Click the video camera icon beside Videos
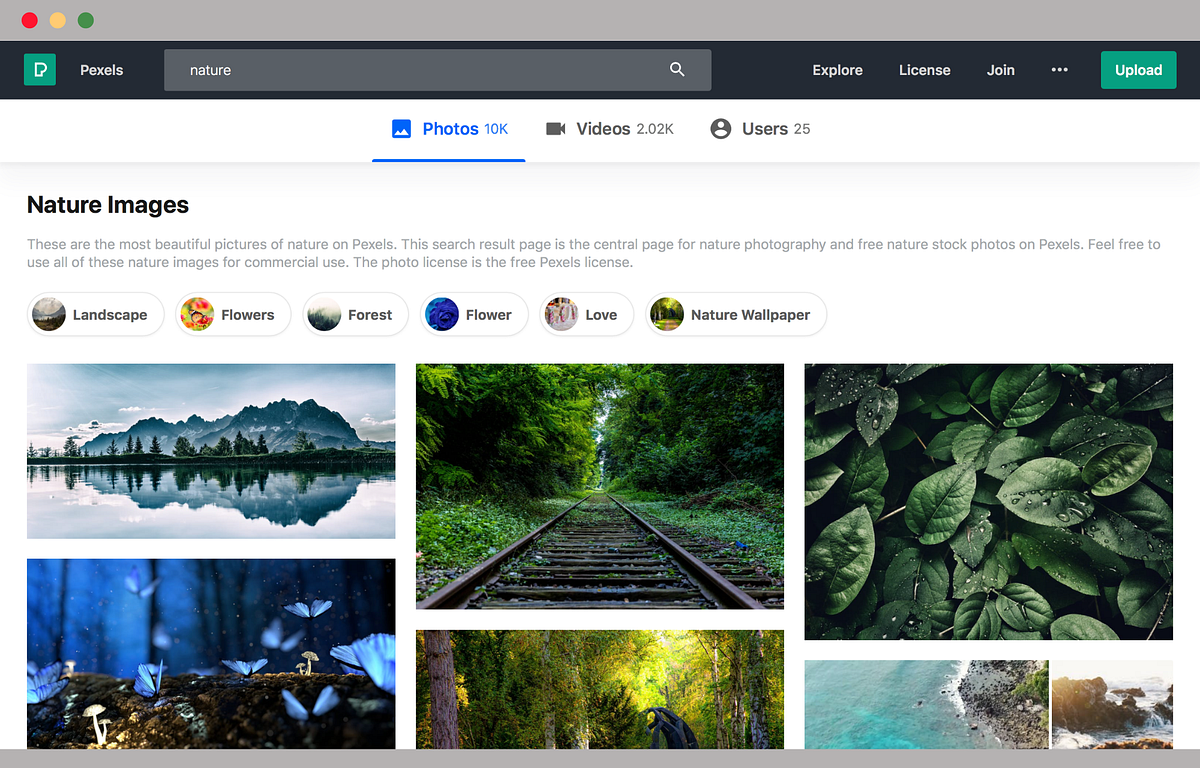This screenshot has width=1200, height=768. pyautogui.click(x=556, y=128)
